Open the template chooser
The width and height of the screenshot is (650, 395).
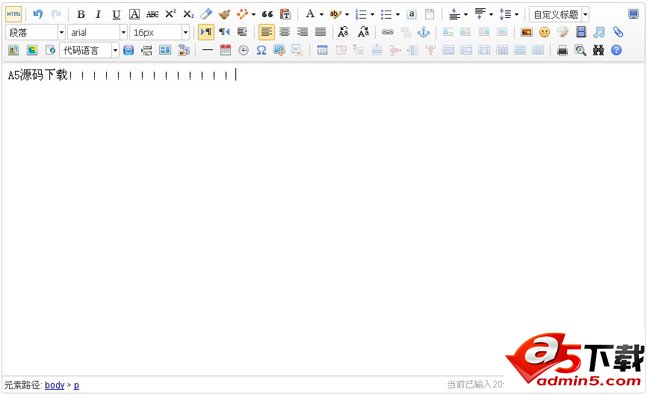tap(165, 50)
